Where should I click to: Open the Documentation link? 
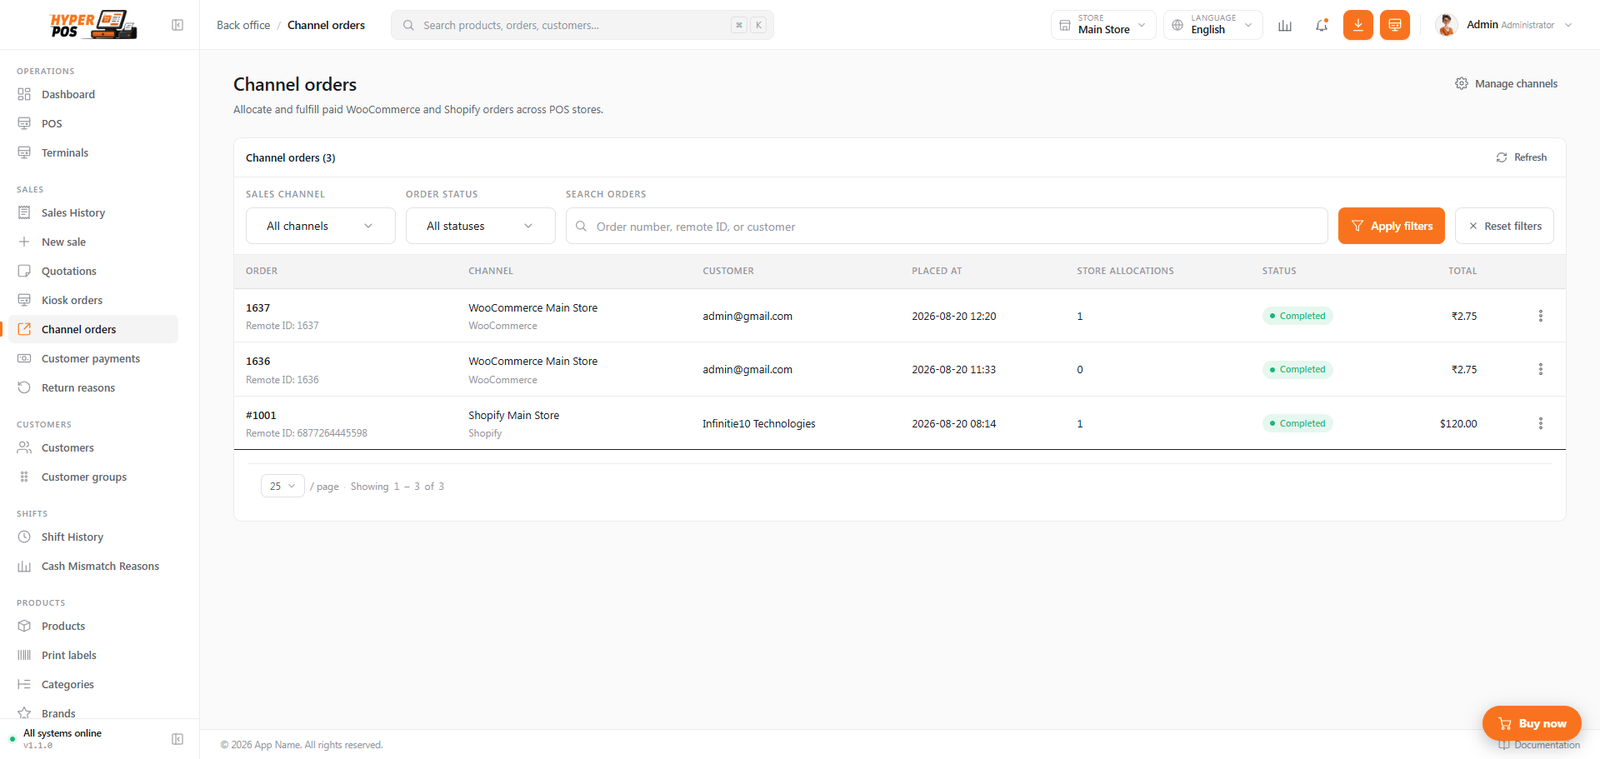(1539, 745)
